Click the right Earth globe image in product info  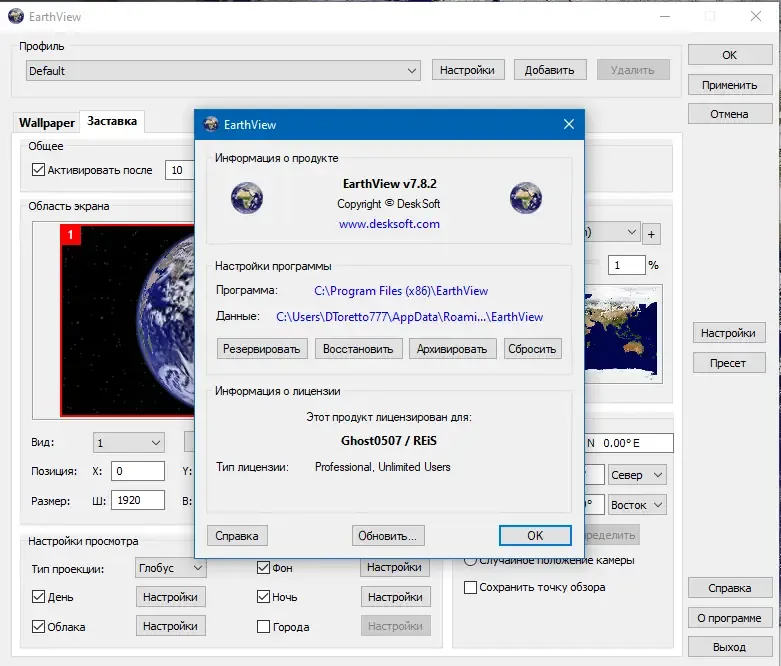point(526,198)
